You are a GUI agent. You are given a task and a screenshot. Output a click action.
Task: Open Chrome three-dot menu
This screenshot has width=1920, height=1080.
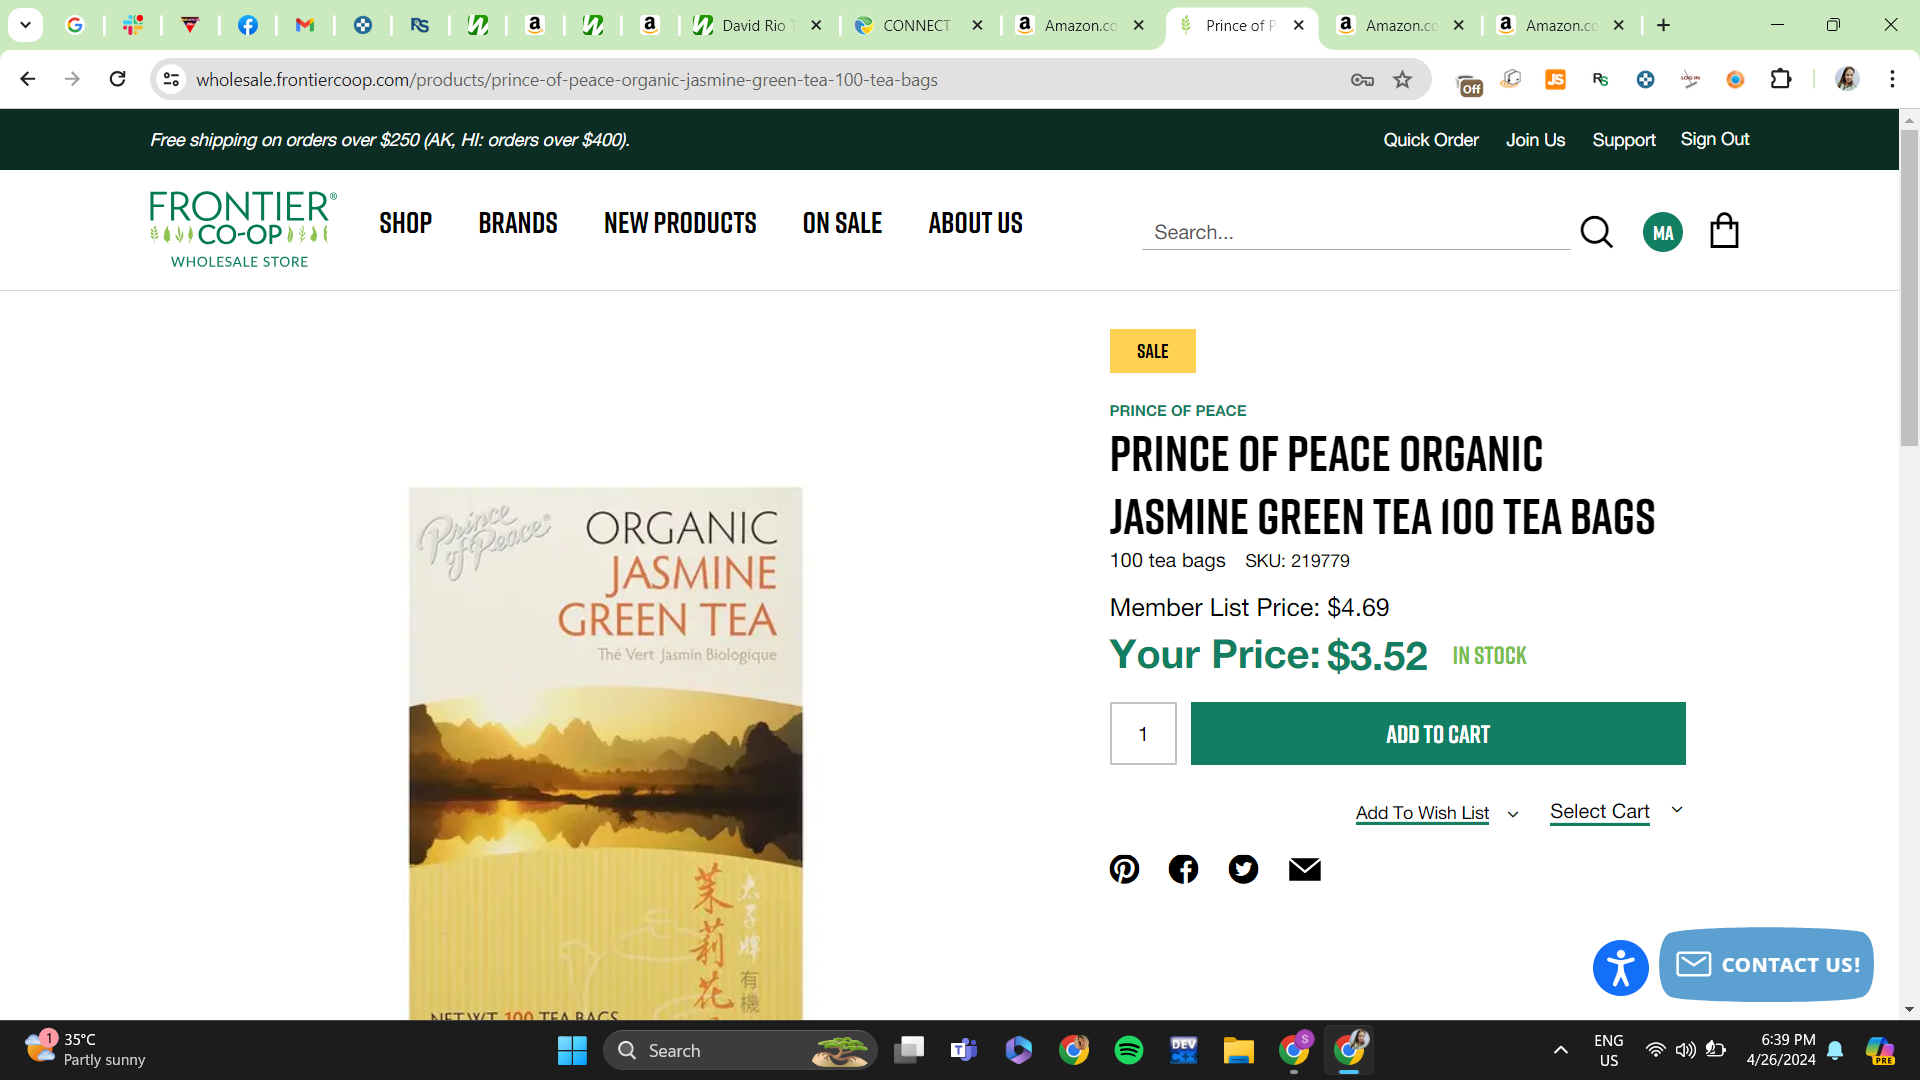[1892, 79]
